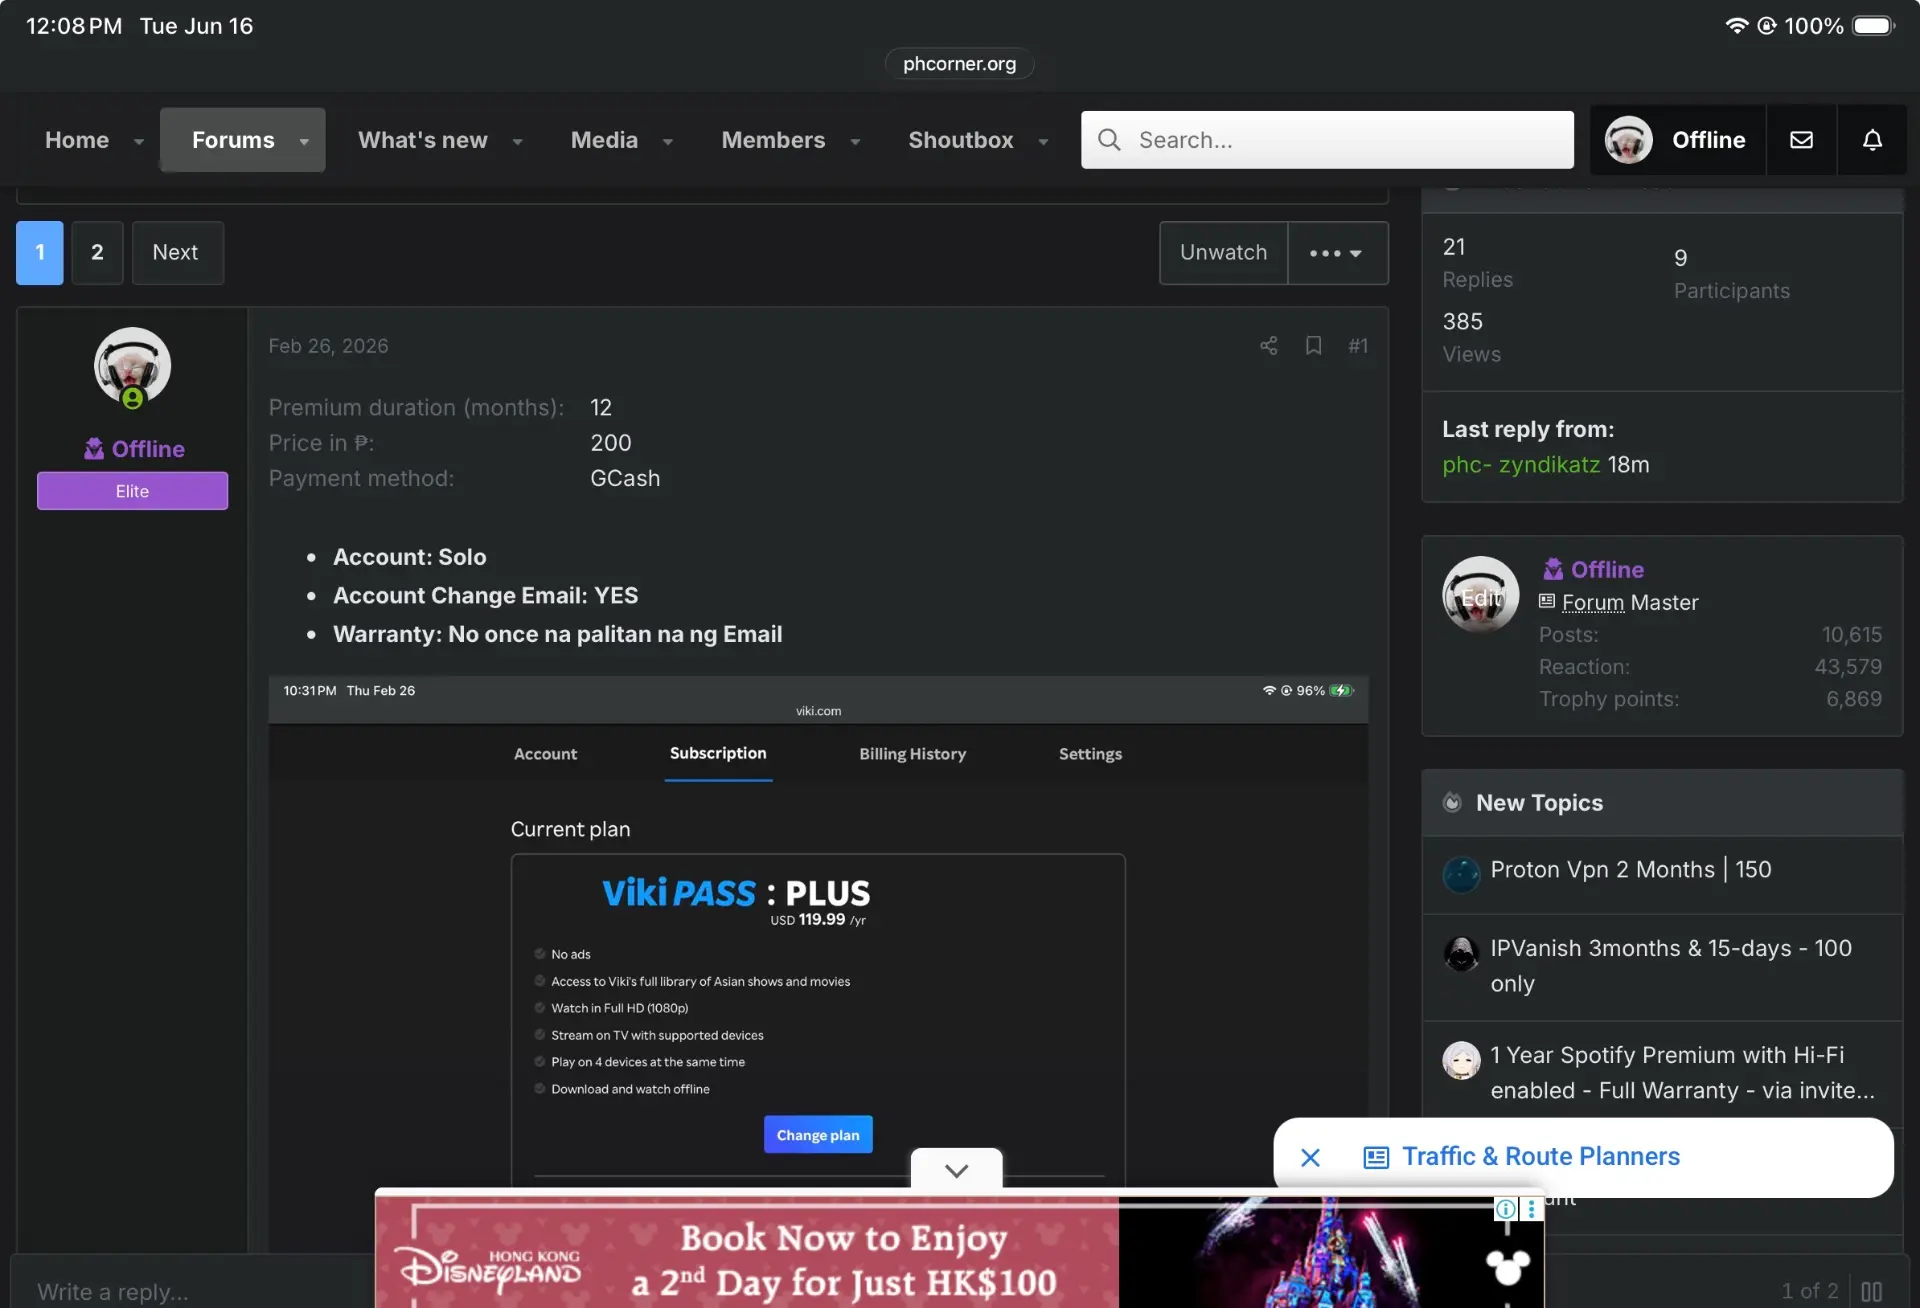Open IPVanish 3months topic link
The width and height of the screenshot is (1920, 1308).
pyautogui.click(x=1671, y=966)
